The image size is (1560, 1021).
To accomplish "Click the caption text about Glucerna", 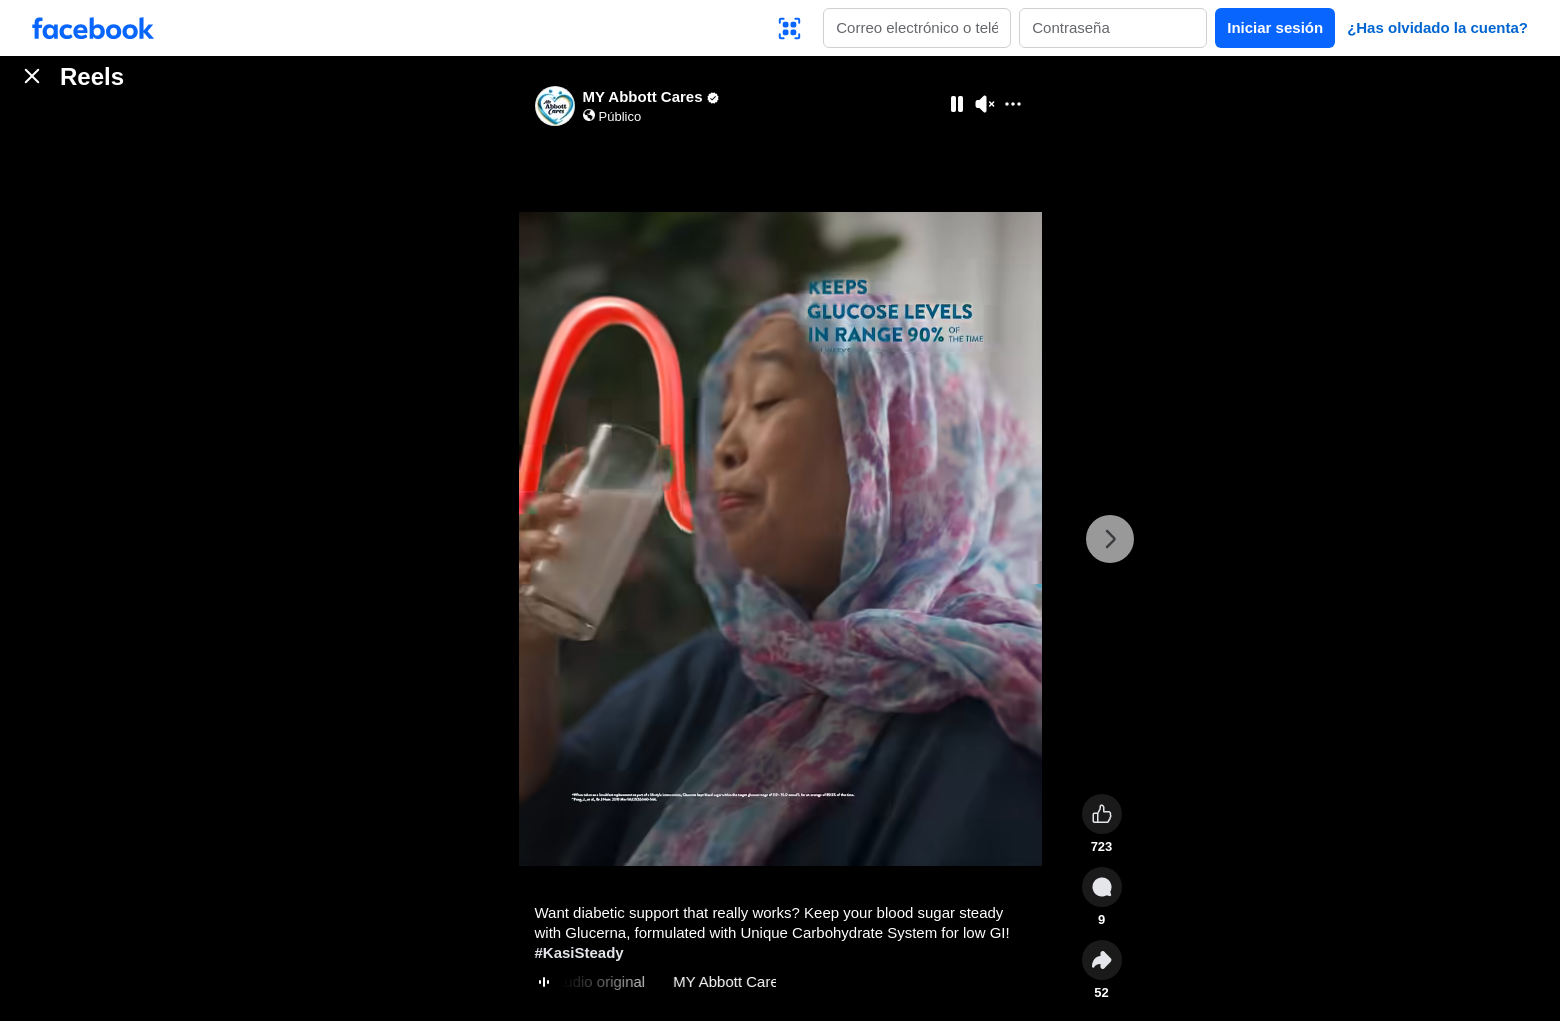I will 772,923.
